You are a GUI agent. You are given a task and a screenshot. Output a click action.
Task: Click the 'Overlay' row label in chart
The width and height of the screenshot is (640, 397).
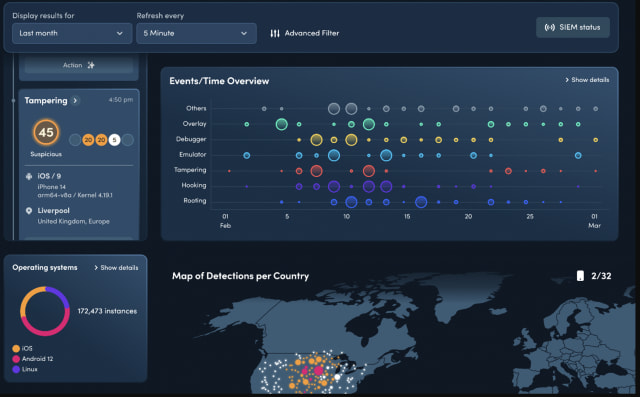(194, 124)
